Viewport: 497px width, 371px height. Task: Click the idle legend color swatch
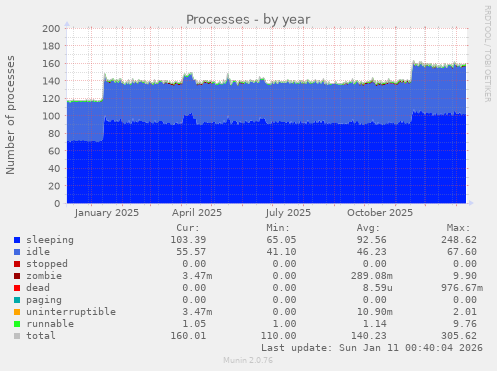point(17,252)
